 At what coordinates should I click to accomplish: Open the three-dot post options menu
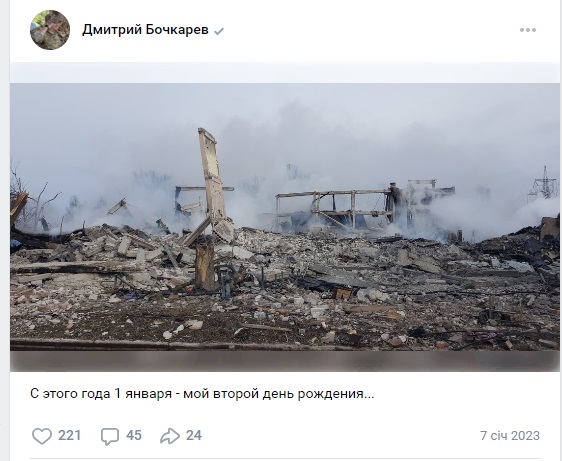[528, 30]
